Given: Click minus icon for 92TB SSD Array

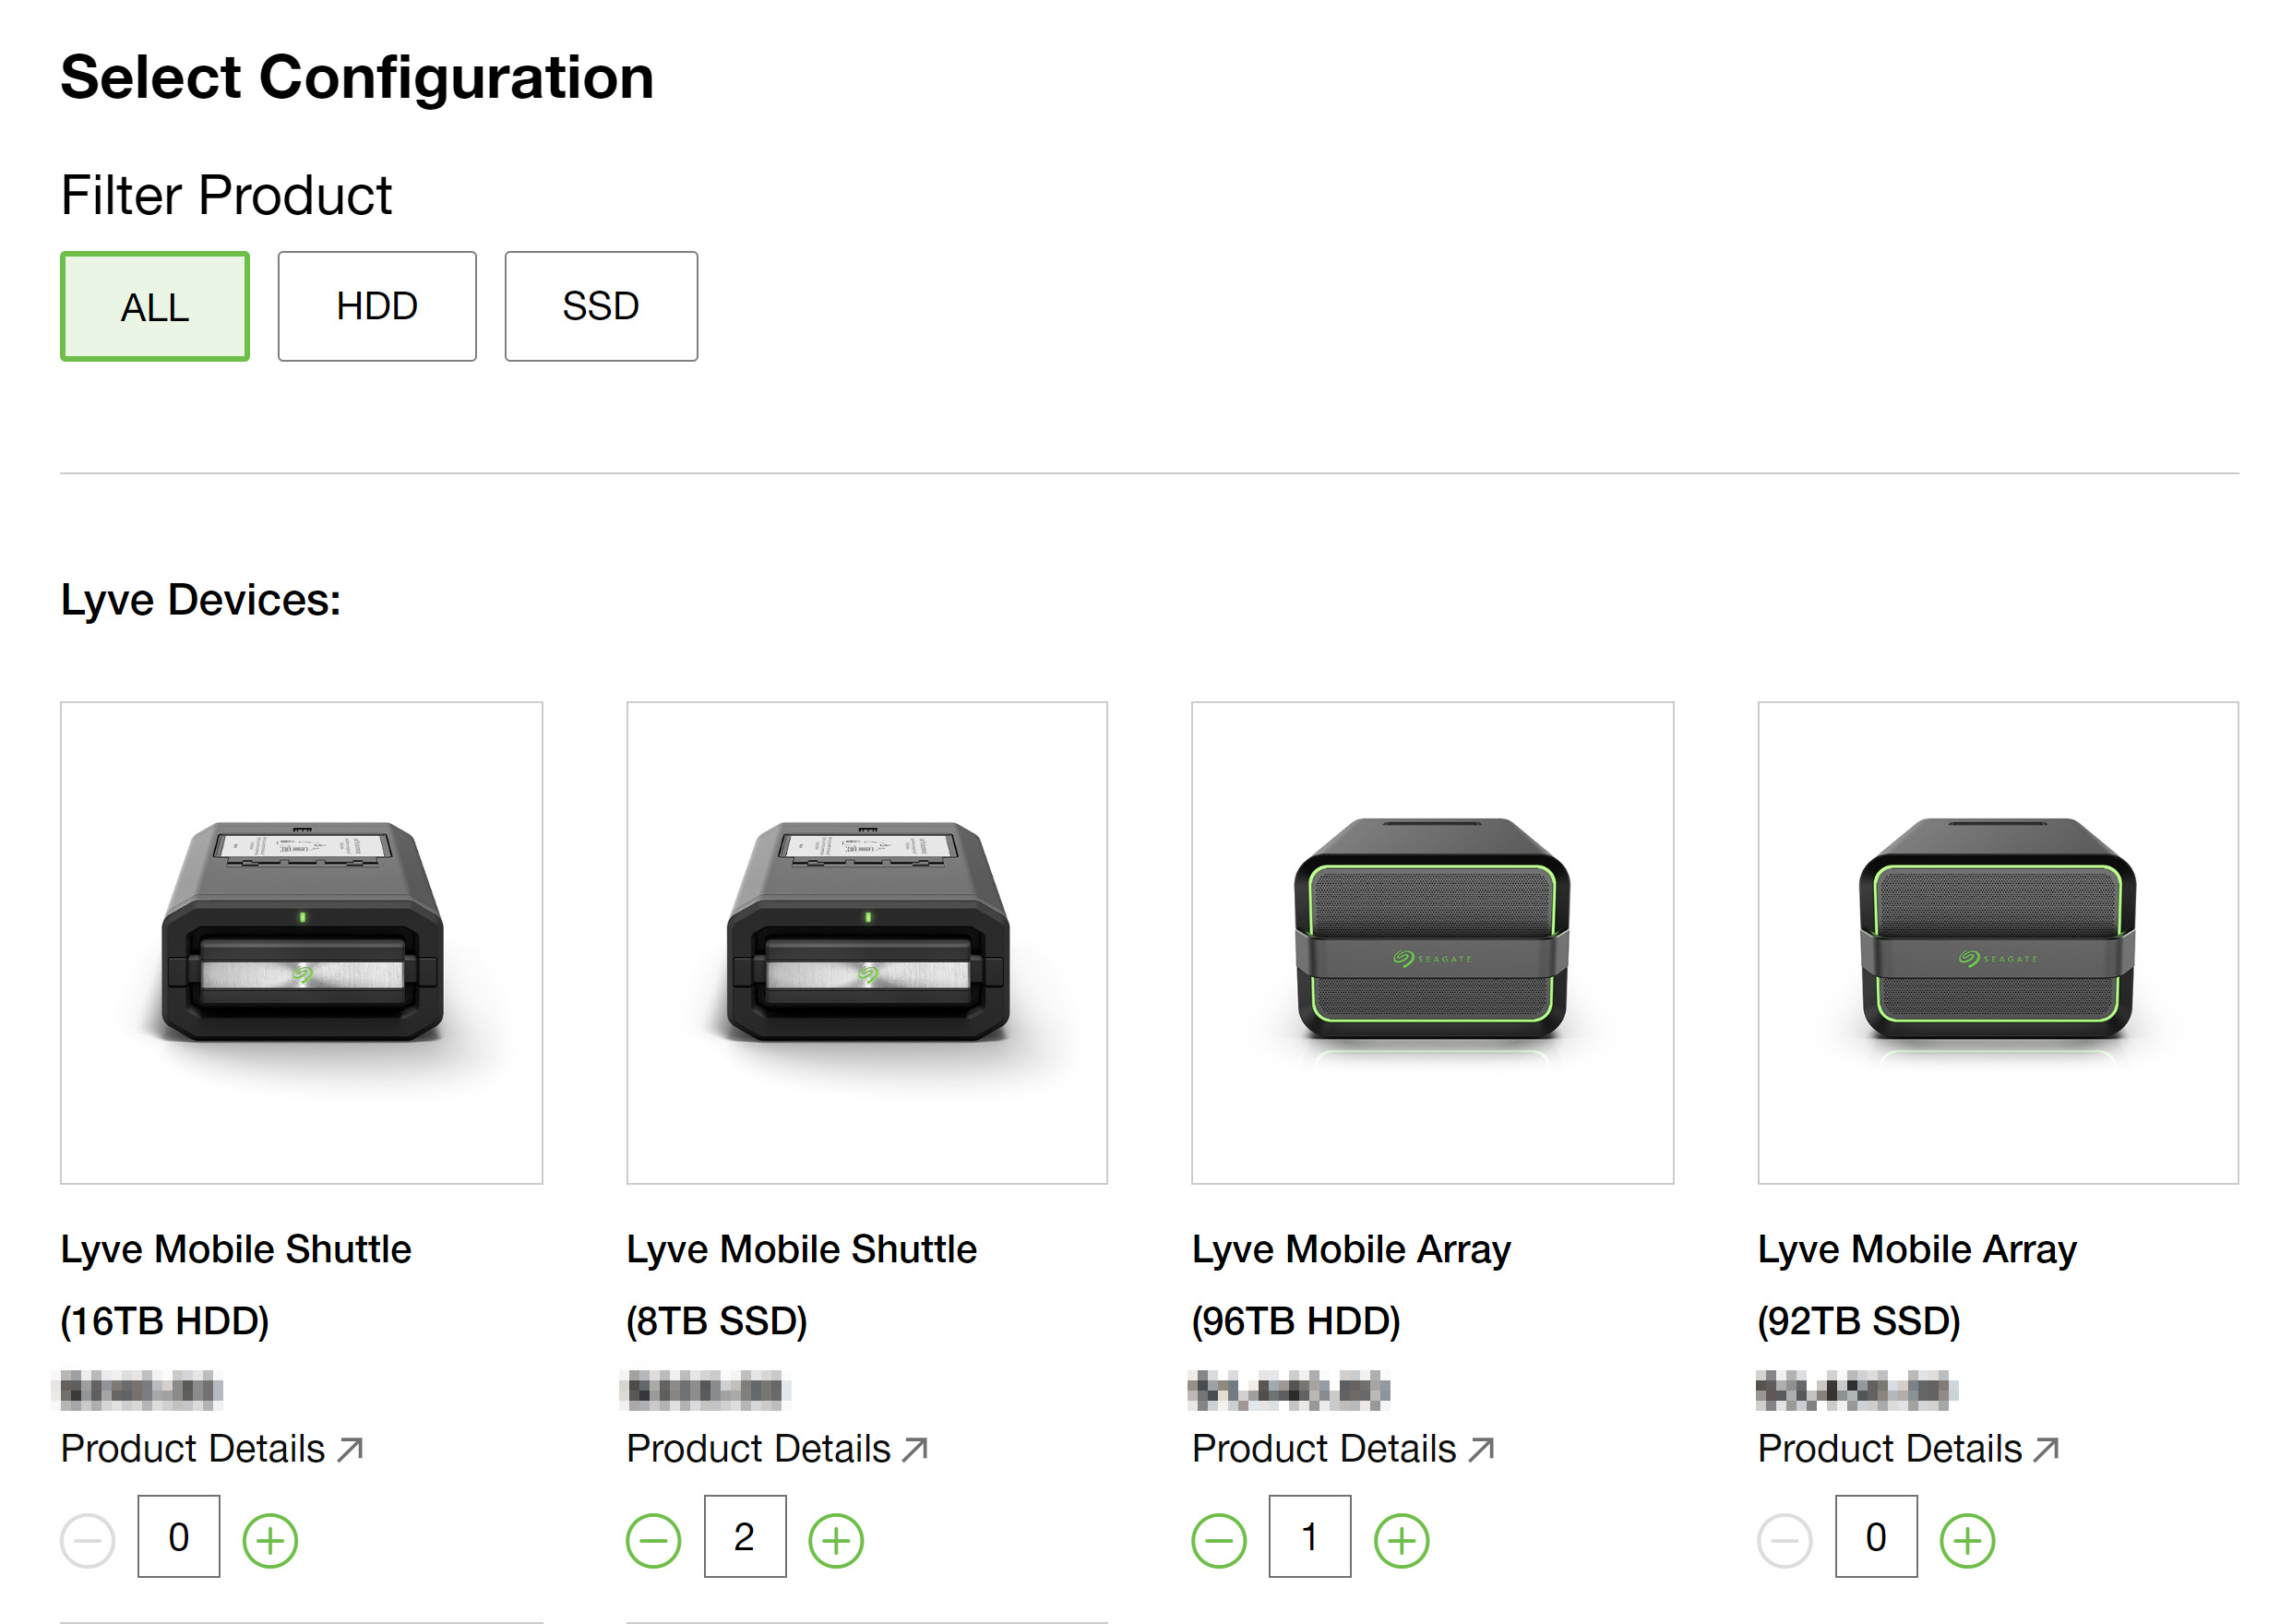Looking at the screenshot, I should (1785, 1540).
